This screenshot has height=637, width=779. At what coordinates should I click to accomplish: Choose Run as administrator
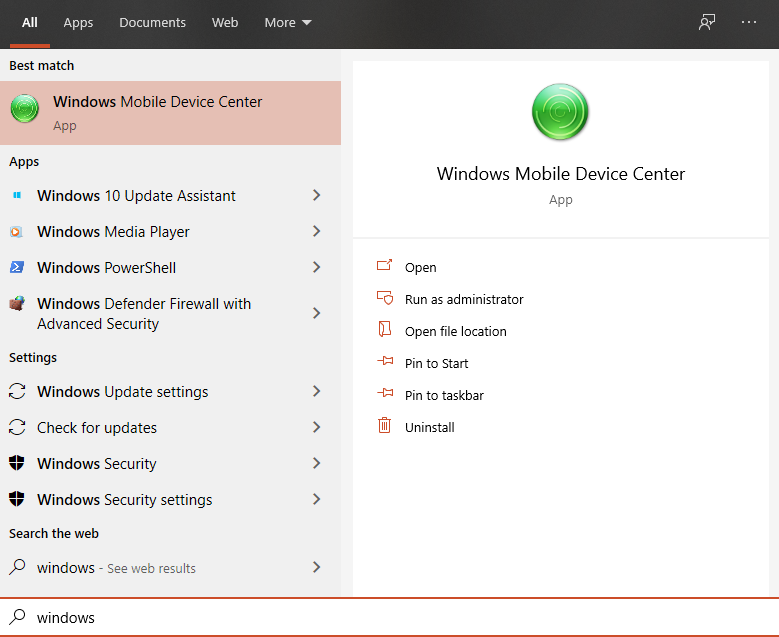point(463,299)
